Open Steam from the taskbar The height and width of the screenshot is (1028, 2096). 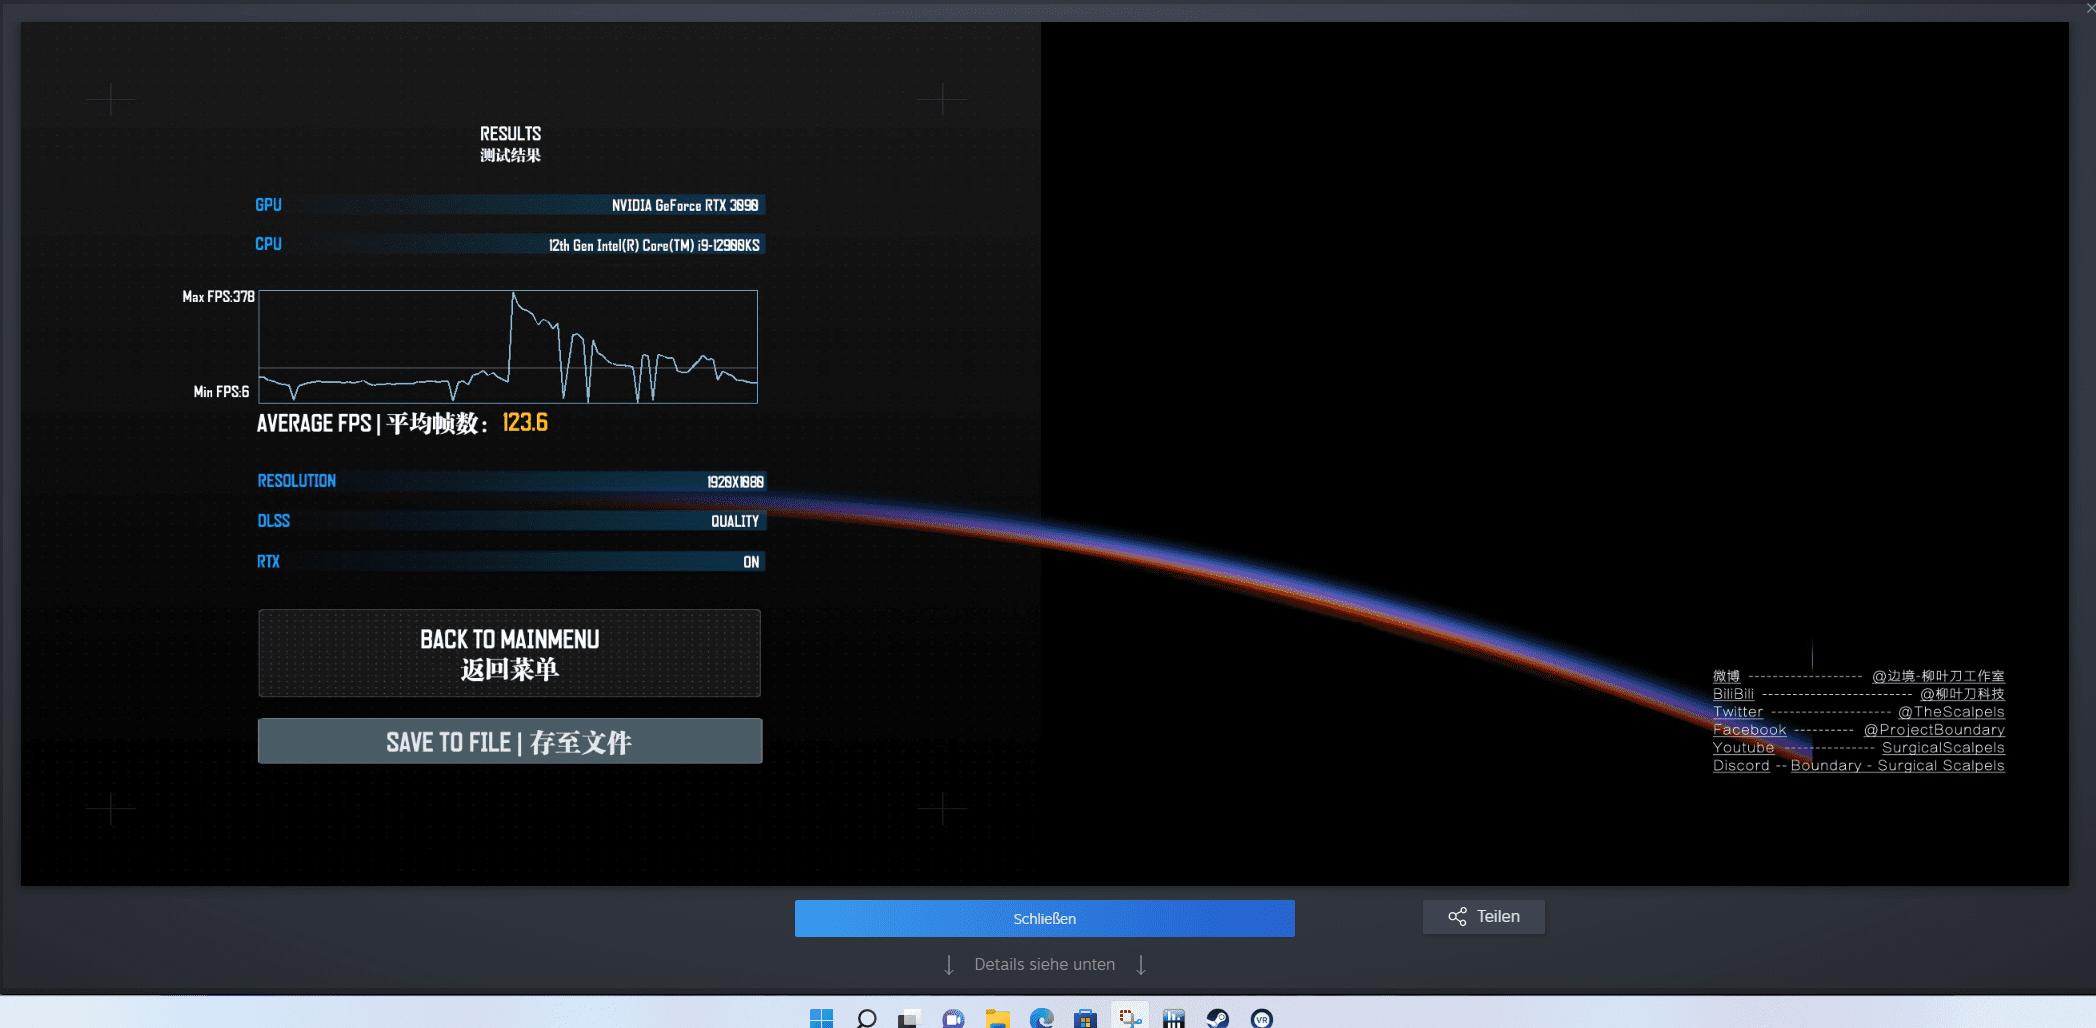(1217, 1018)
